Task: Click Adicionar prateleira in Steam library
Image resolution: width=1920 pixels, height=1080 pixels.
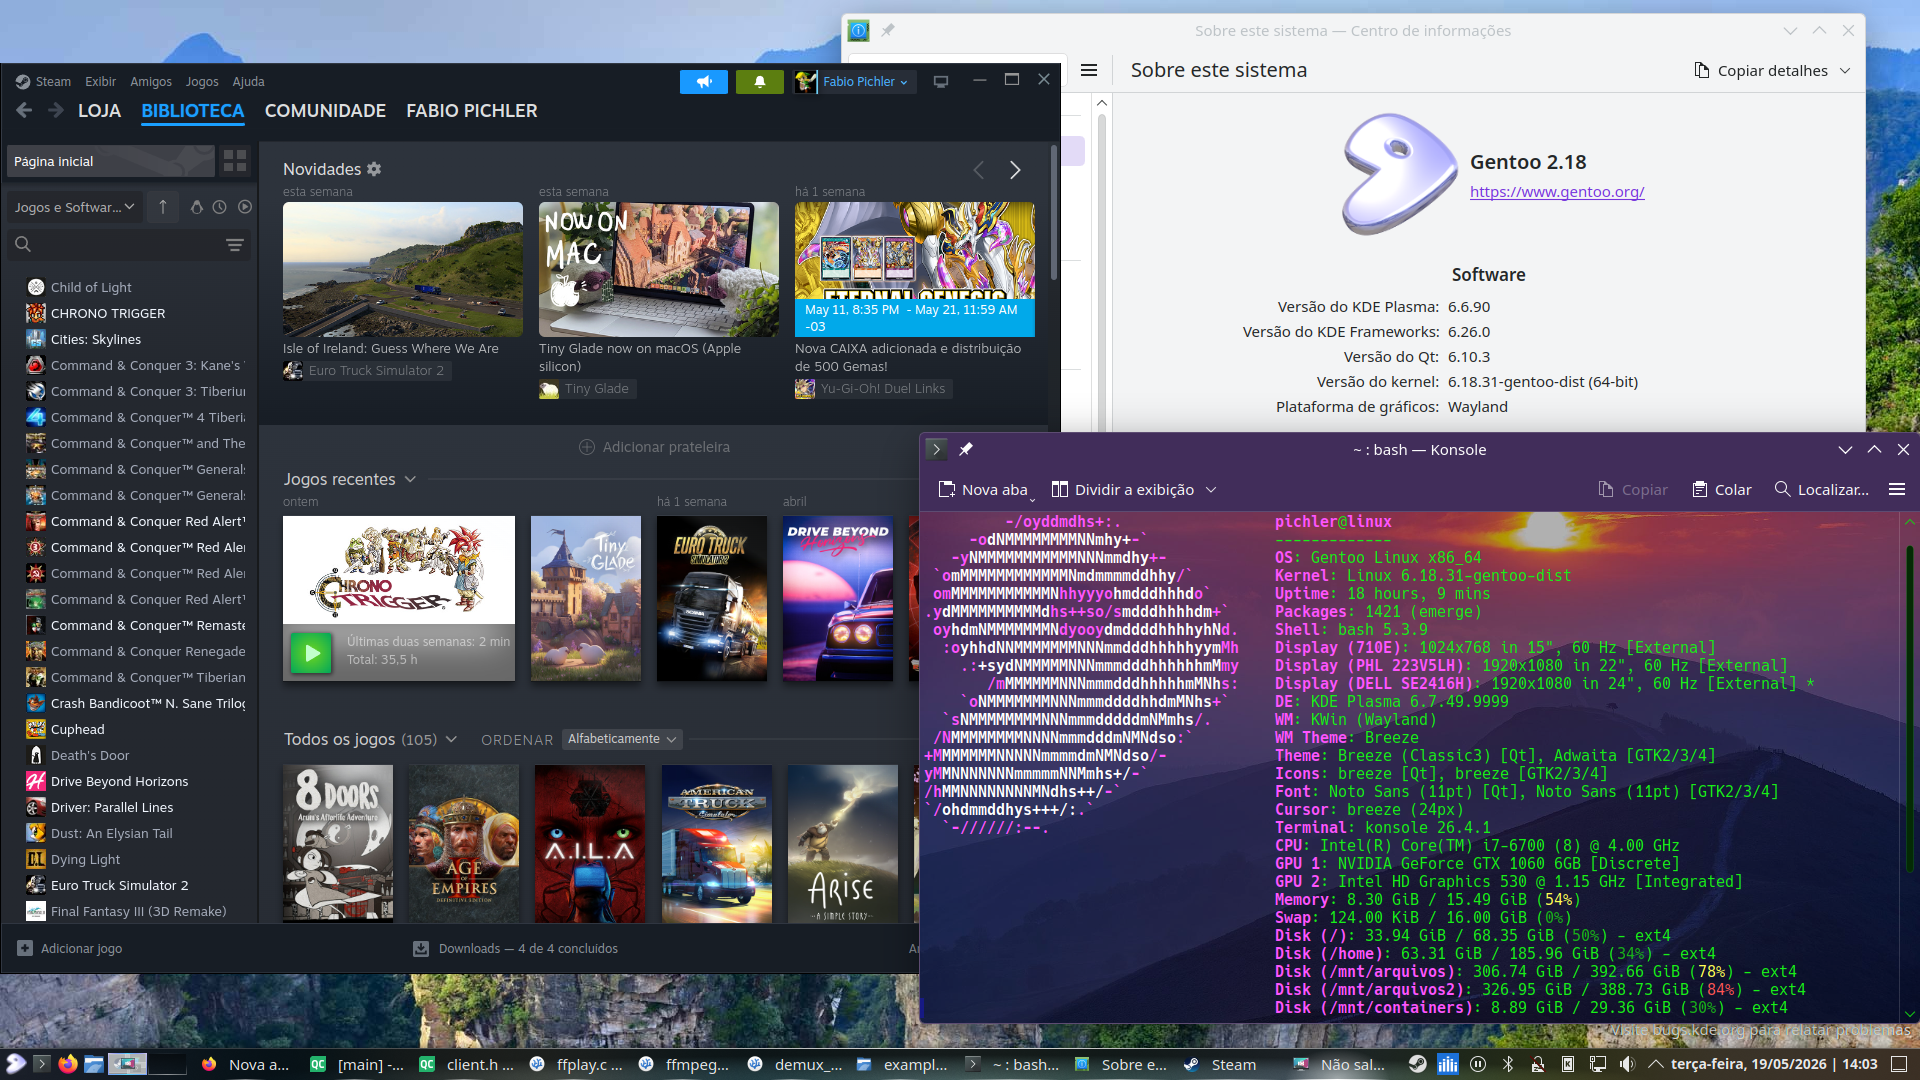Action: coord(655,447)
